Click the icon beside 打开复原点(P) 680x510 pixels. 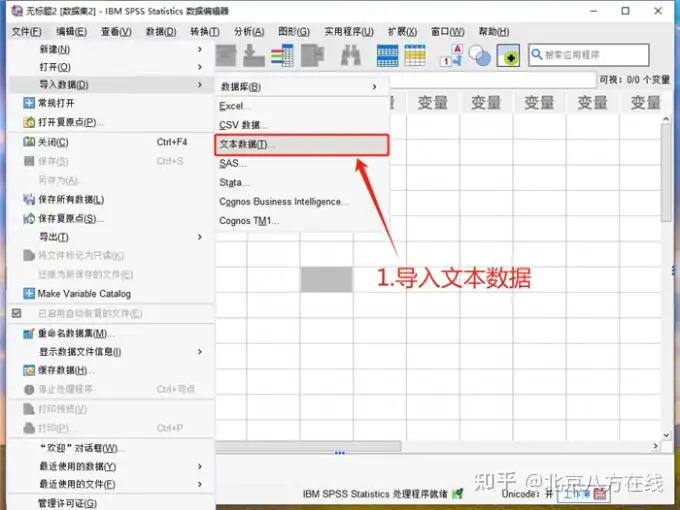(x=29, y=122)
